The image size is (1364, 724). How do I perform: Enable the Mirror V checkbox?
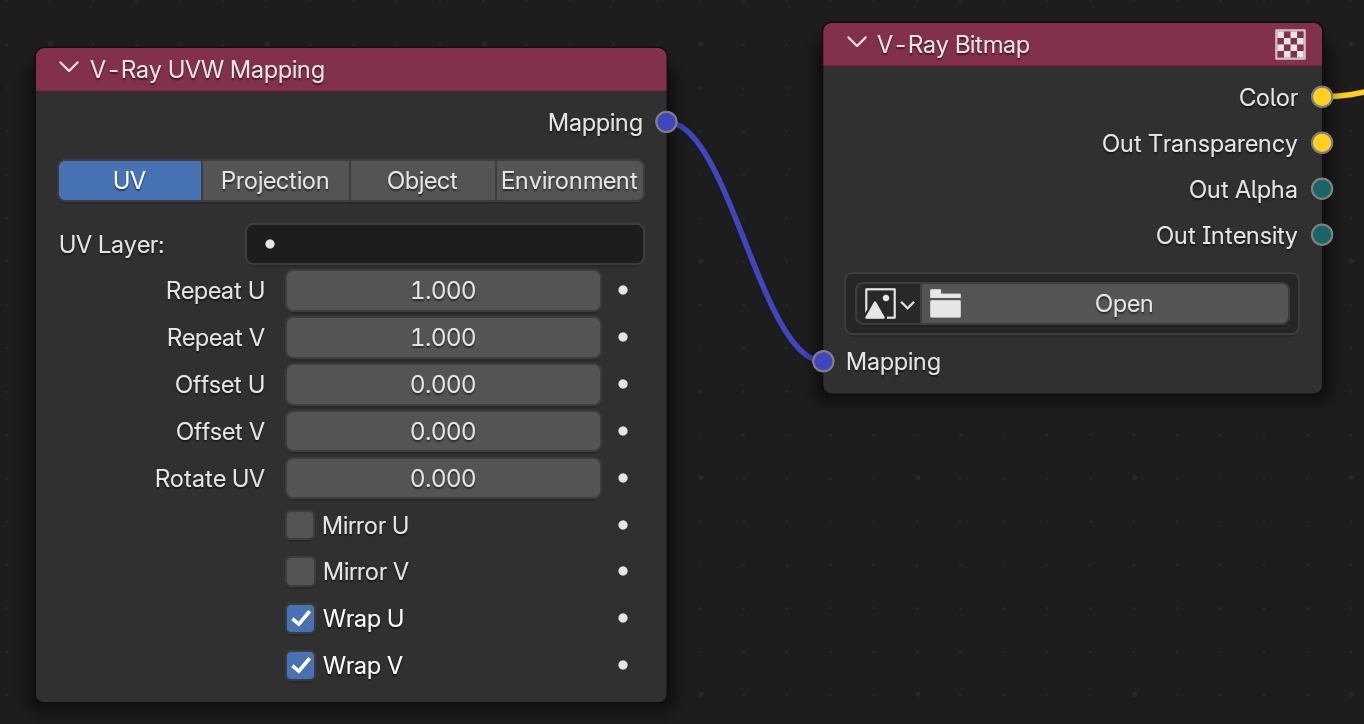point(300,572)
